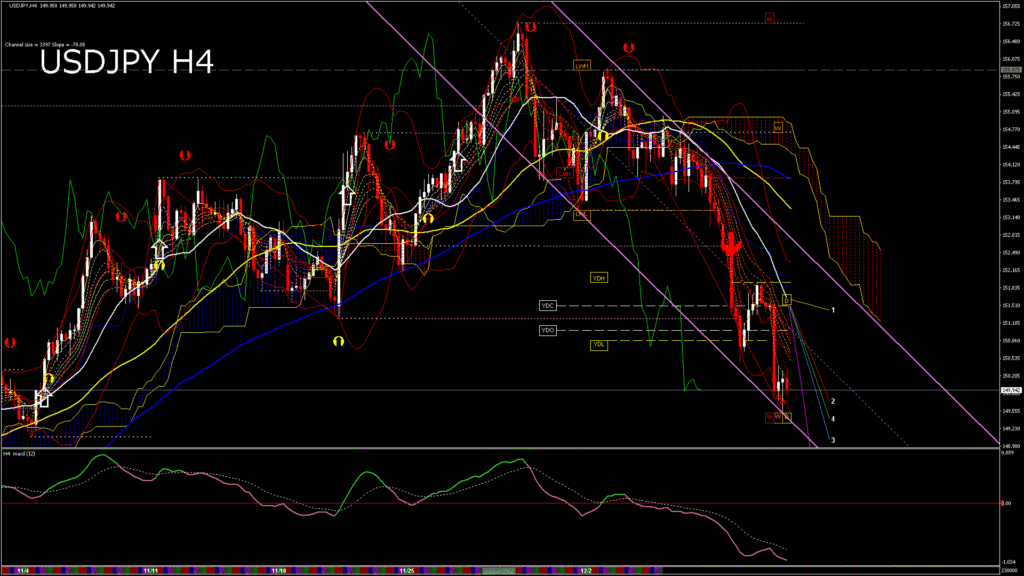Click the YDL level label

coord(599,345)
